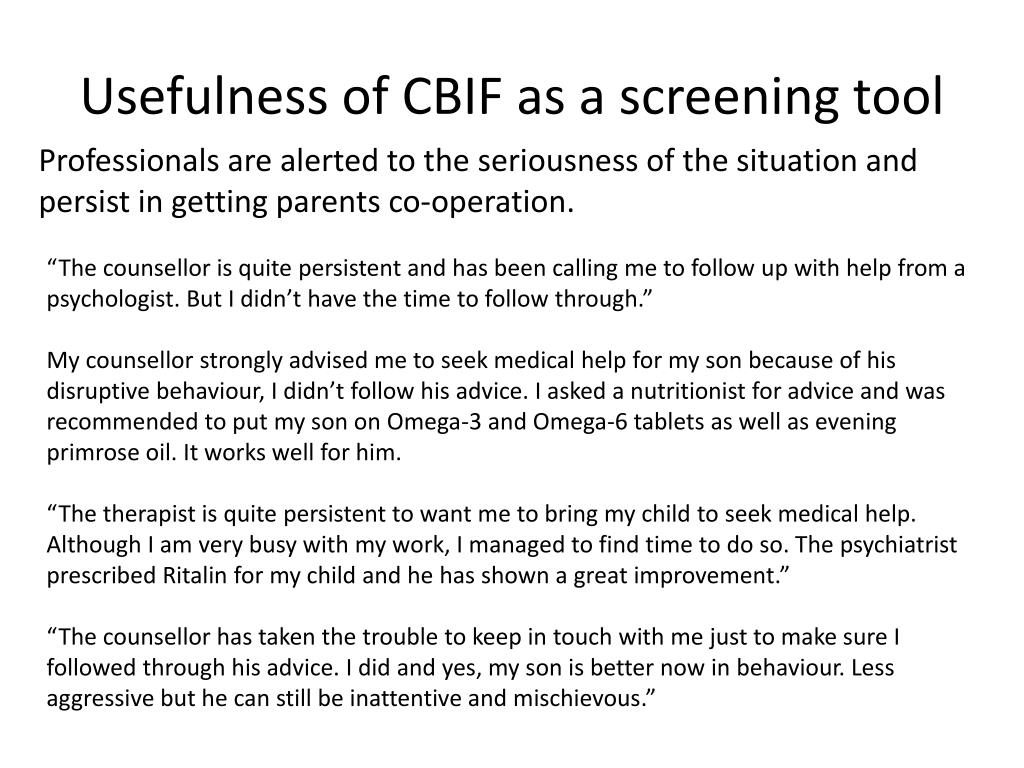Click the line "primrose oil. It works well for him."
The image size is (1024, 768).
224,452
